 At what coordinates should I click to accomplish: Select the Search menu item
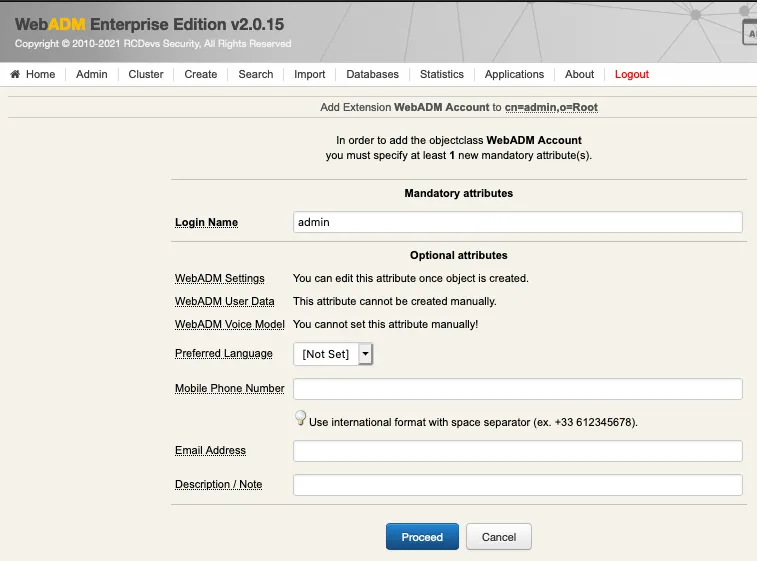tap(256, 74)
